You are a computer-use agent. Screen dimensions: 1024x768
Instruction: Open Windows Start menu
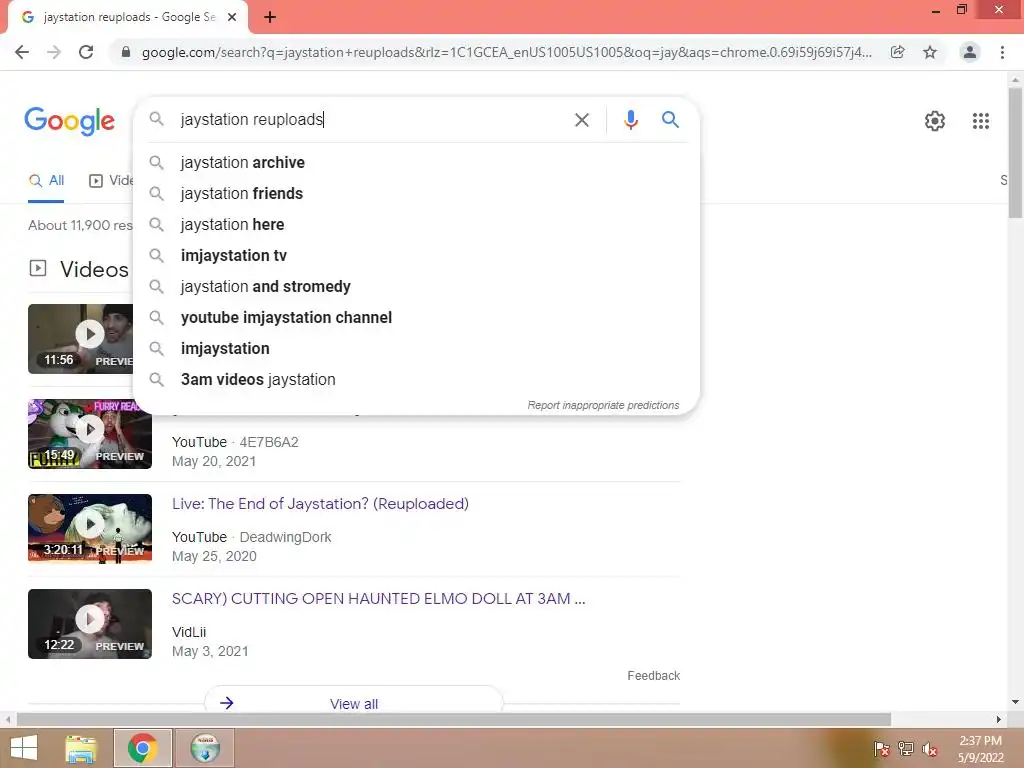pos(24,748)
